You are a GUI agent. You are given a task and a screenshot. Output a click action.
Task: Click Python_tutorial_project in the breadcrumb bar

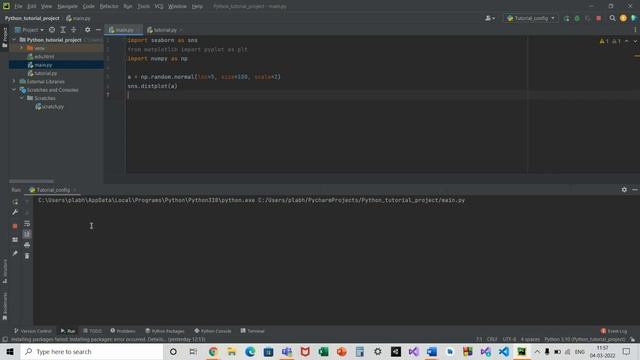[x=32, y=18]
